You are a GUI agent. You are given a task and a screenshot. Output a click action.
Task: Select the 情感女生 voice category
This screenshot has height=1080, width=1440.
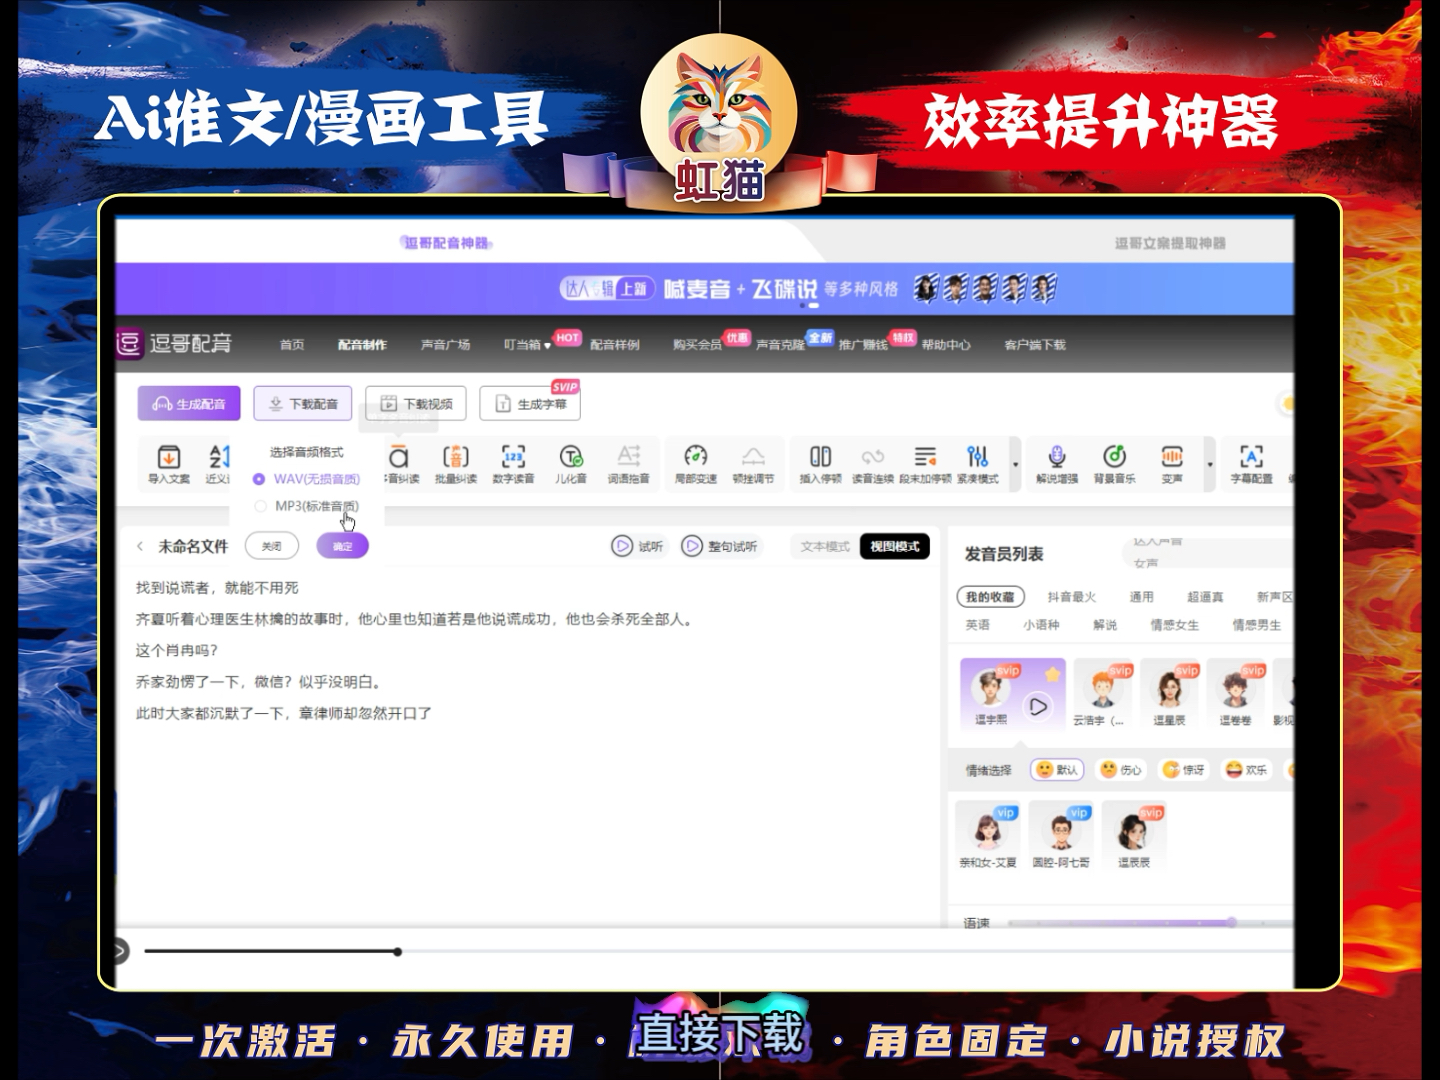[1174, 625]
